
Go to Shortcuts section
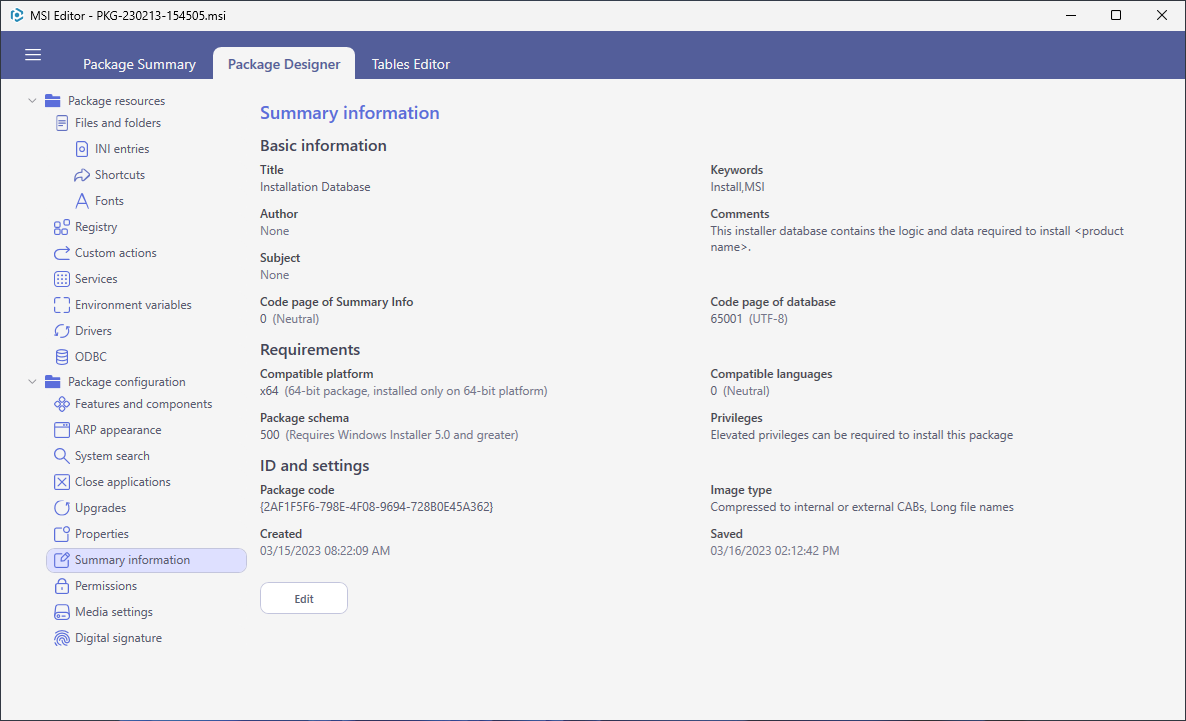pyautogui.click(x=120, y=175)
